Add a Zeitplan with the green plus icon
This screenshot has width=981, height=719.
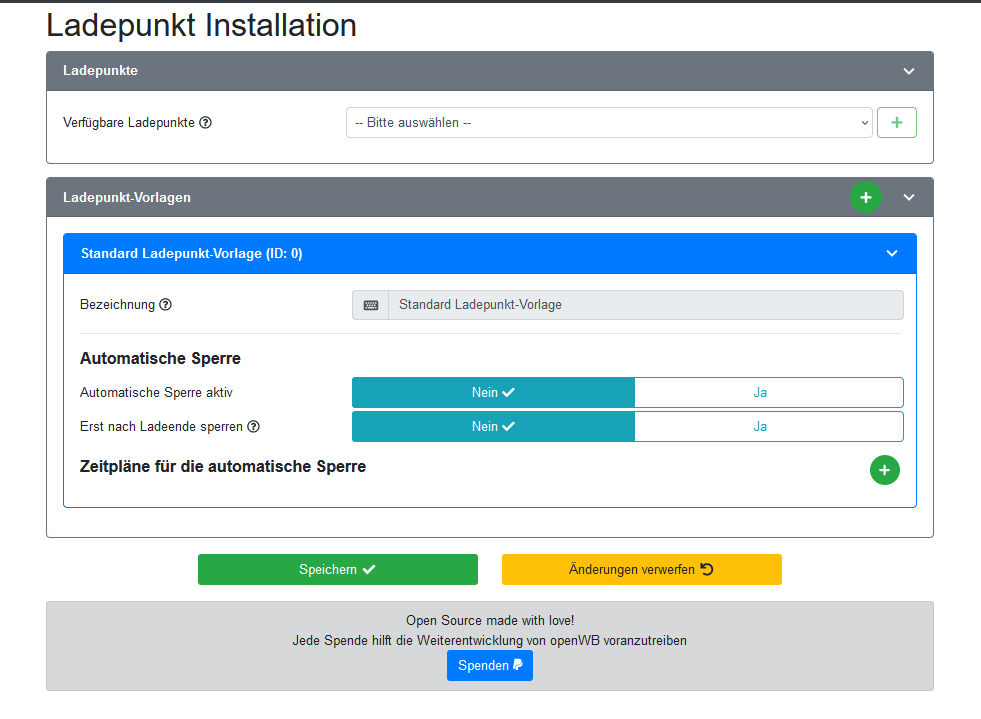(x=884, y=470)
